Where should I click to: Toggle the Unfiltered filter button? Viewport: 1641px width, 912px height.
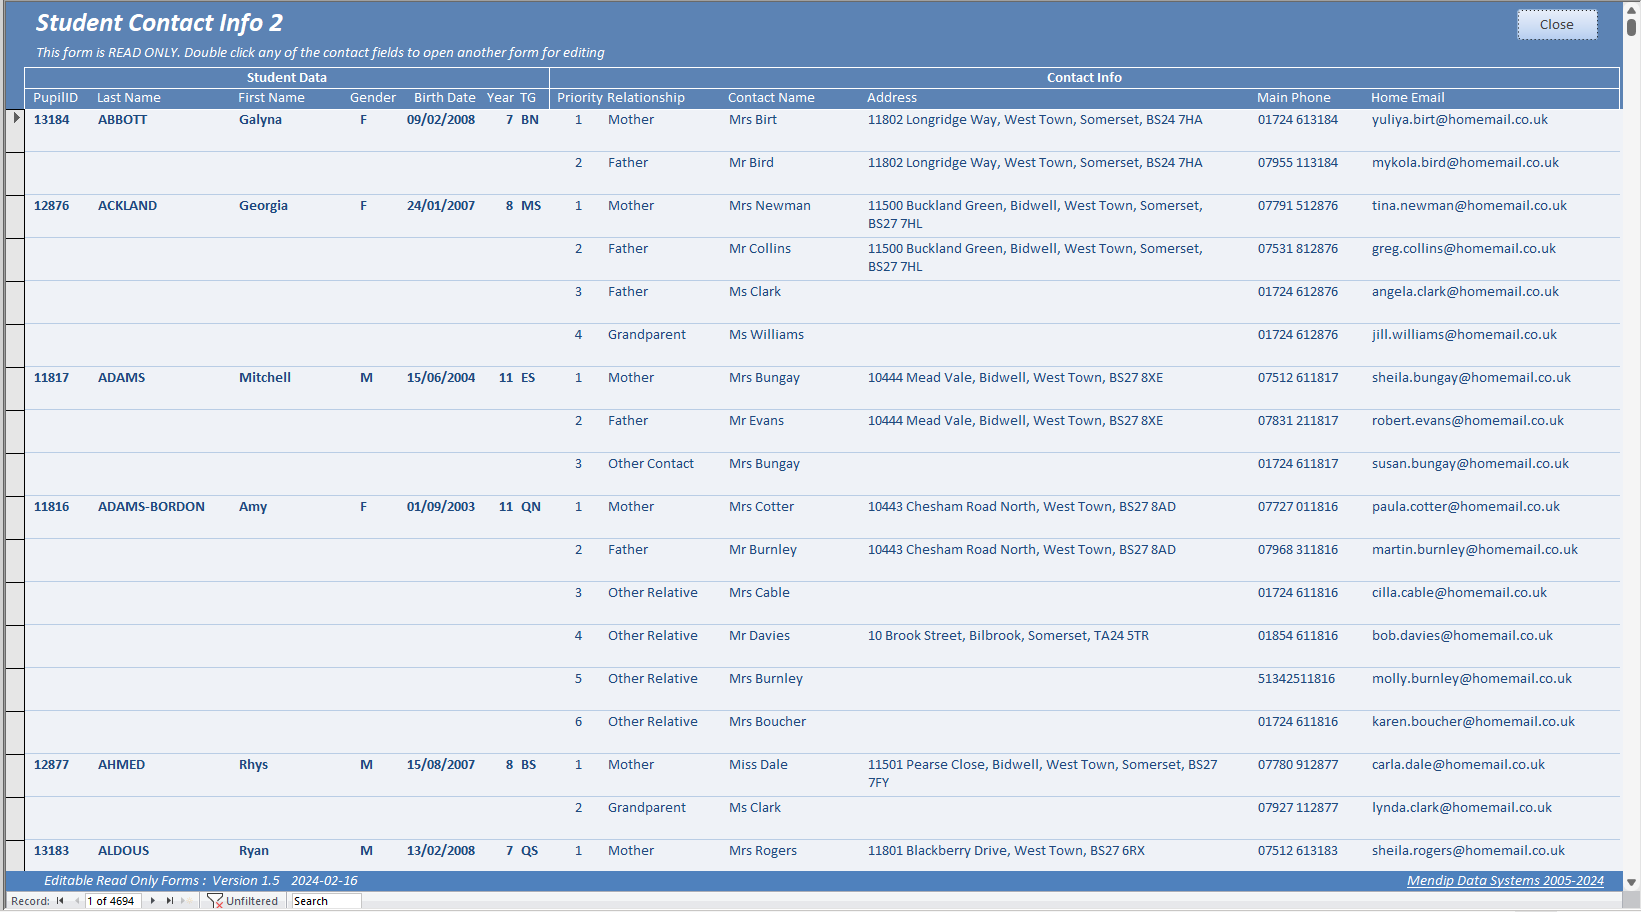click(x=243, y=901)
